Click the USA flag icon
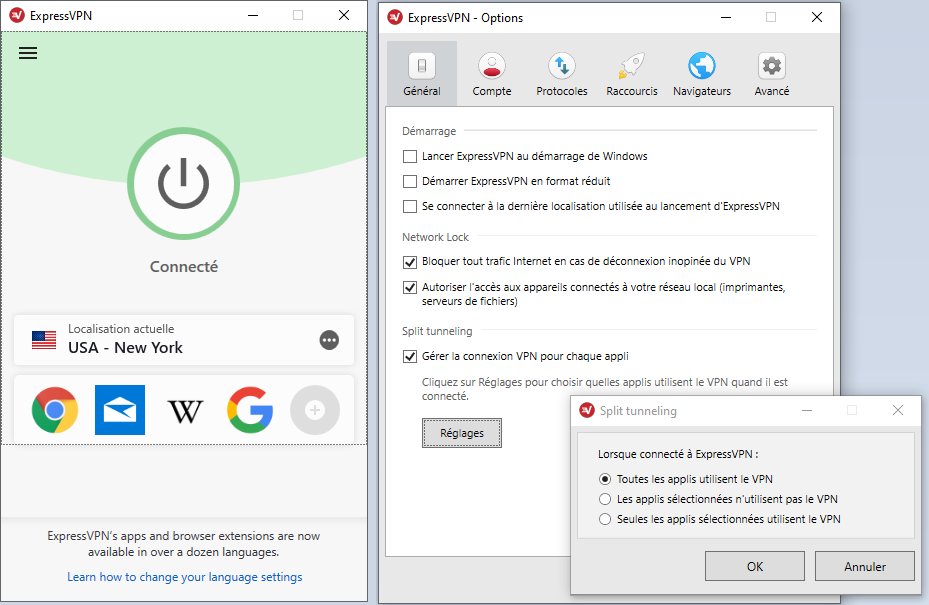Viewport: 929px width, 605px height. (x=44, y=340)
